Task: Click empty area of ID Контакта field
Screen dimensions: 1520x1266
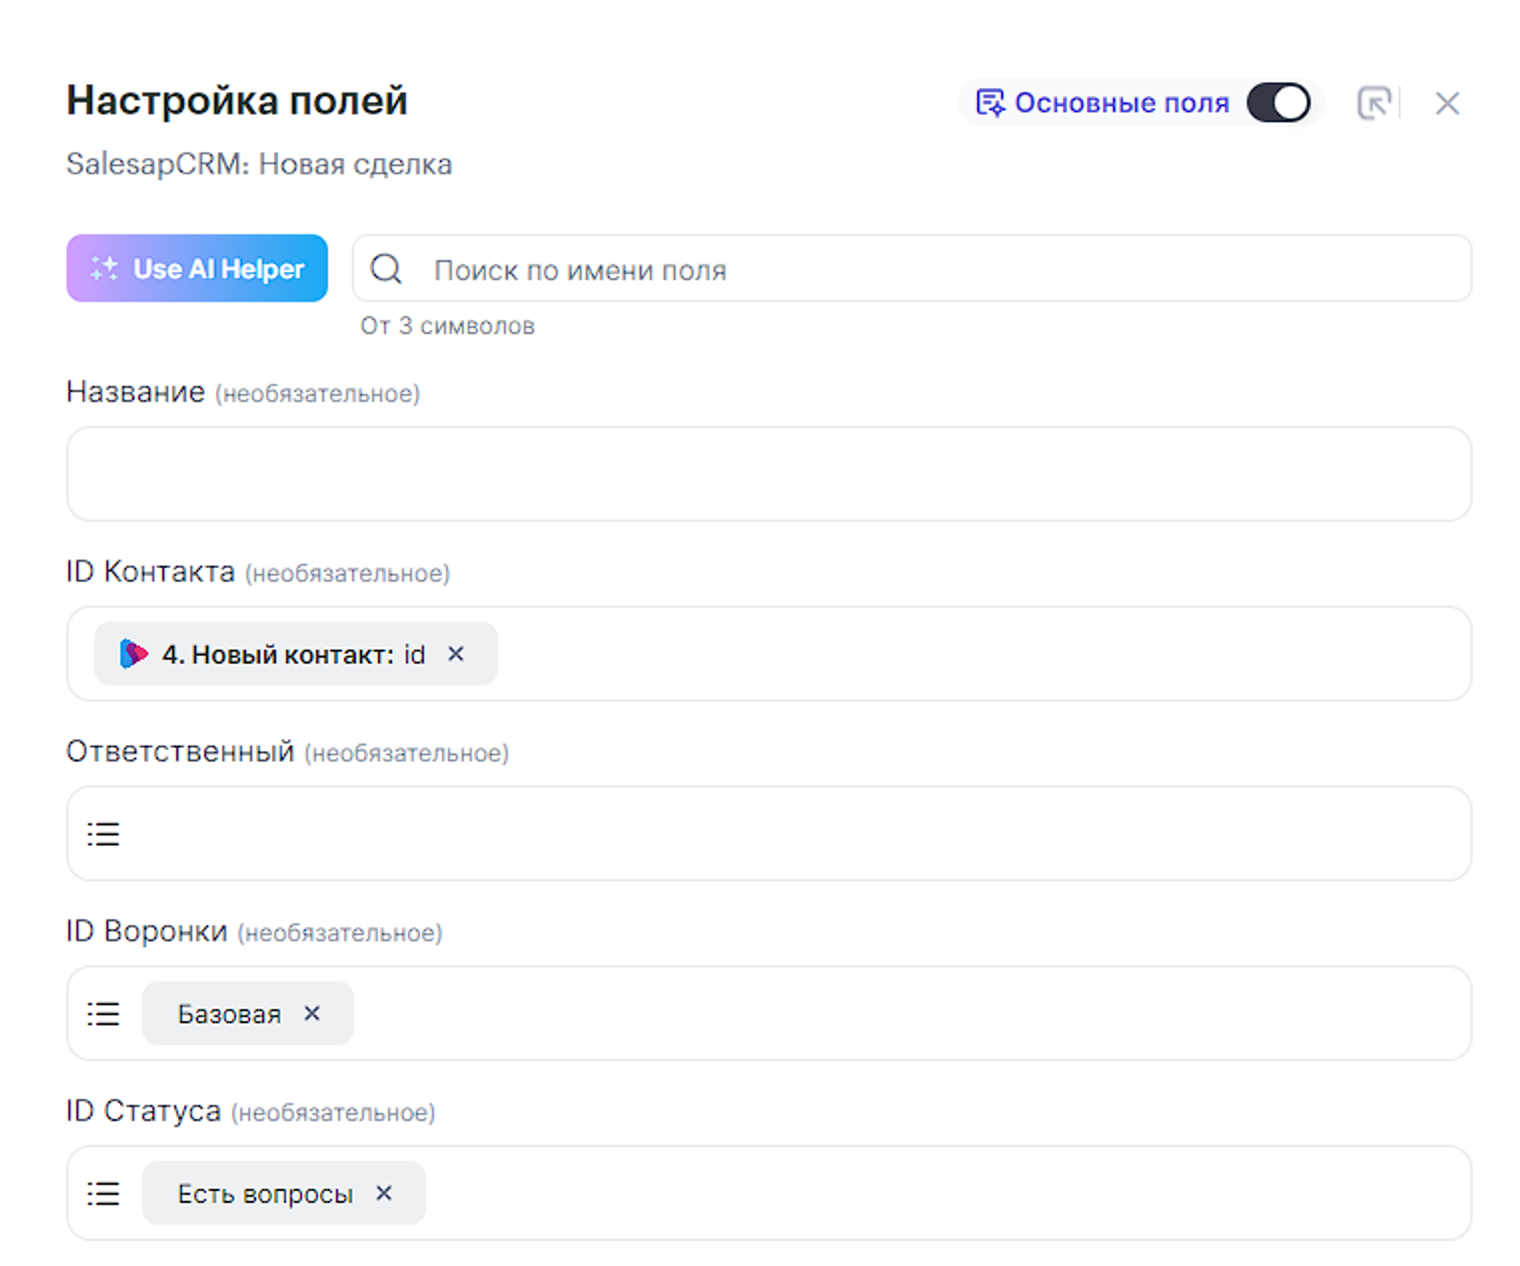Action: 980,654
